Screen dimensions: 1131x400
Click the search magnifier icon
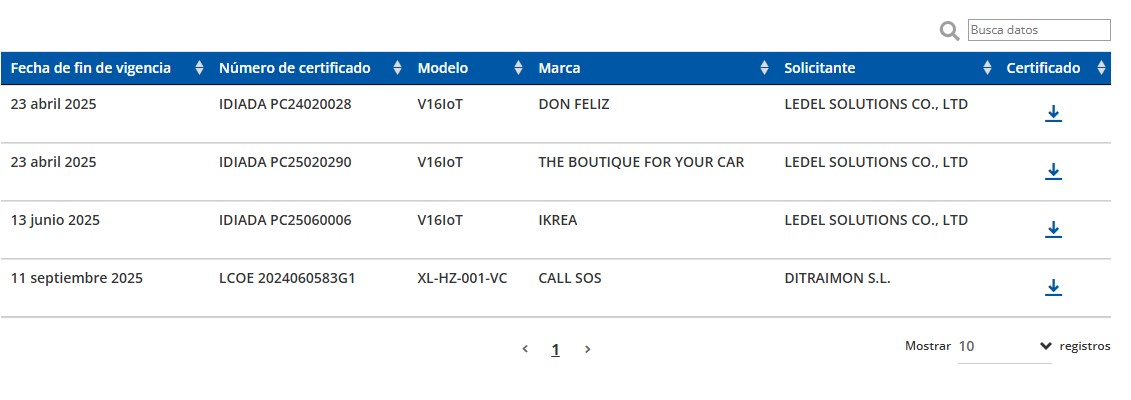click(949, 32)
